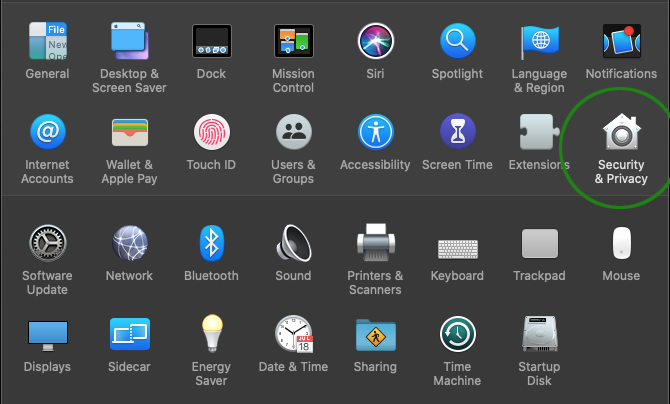Open Touch ID preferences

pyautogui.click(x=212, y=132)
